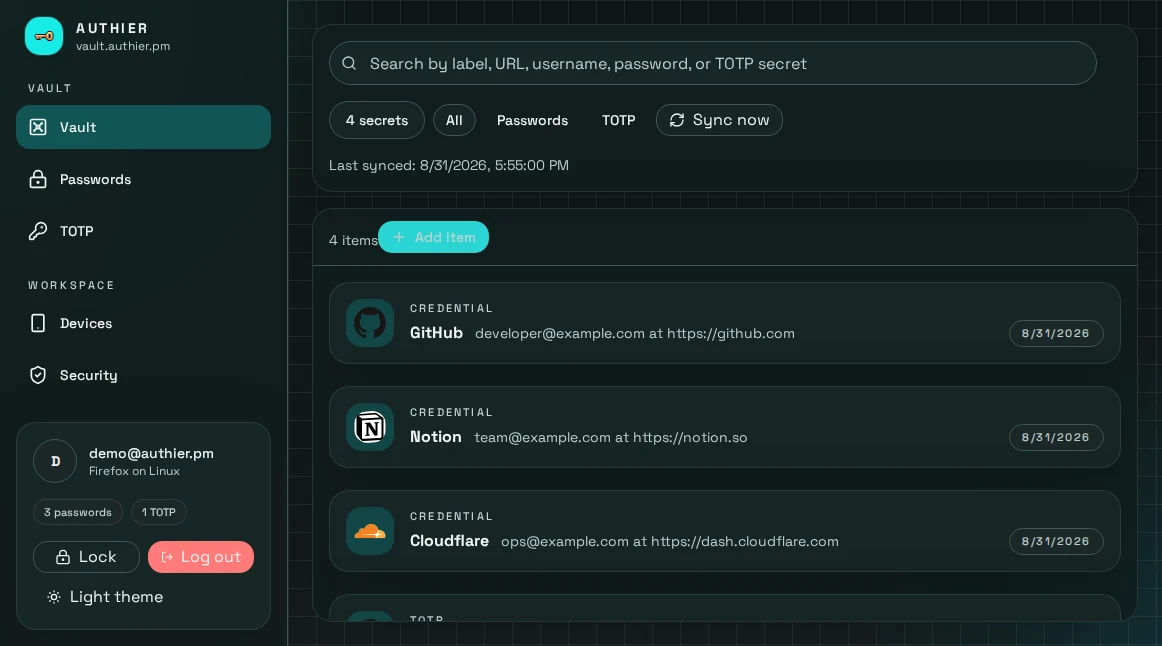Viewport: 1162px width, 646px height.
Task: Open the Cloudflare credential entry
Action: pyautogui.click(x=724, y=530)
